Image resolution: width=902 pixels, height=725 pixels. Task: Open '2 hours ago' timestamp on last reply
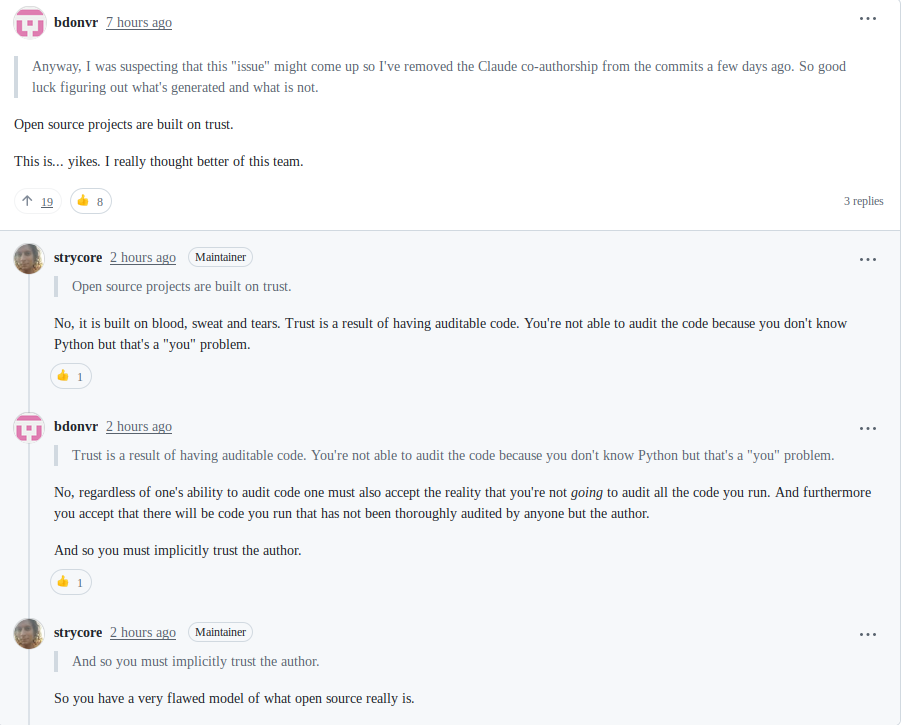coord(143,632)
